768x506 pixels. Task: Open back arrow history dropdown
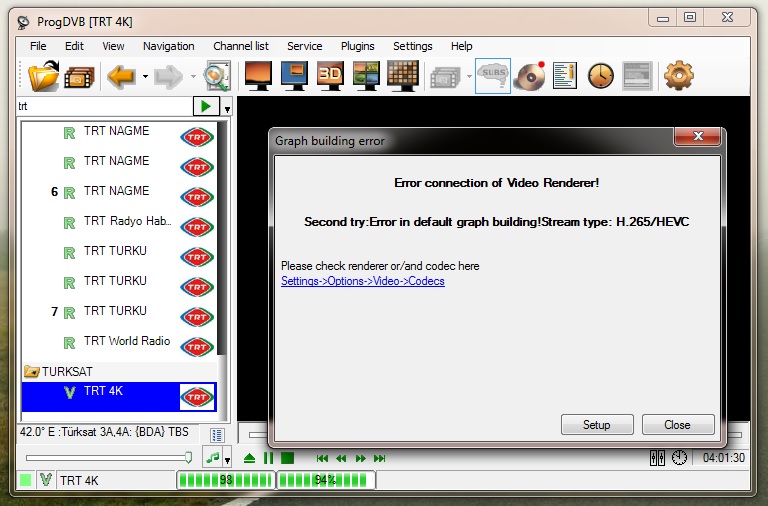click(145, 76)
